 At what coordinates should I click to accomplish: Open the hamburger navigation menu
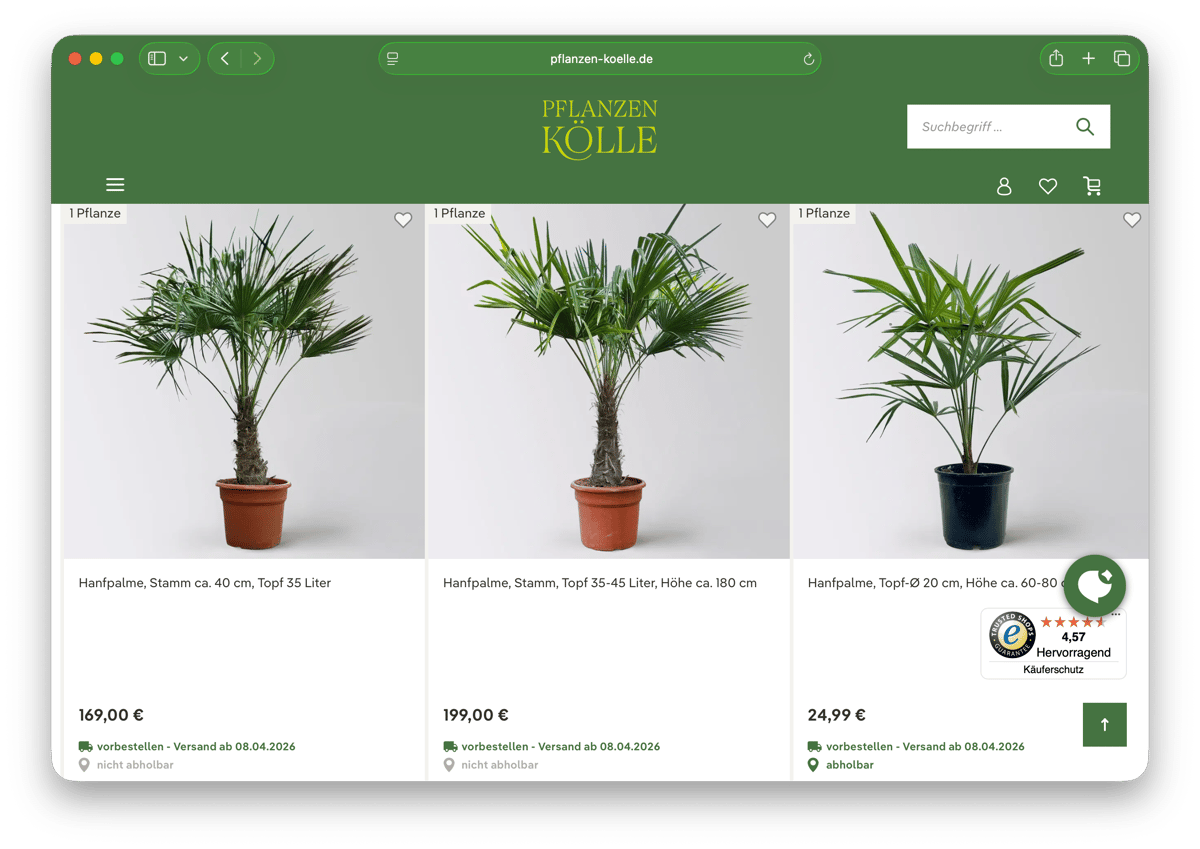coord(115,185)
